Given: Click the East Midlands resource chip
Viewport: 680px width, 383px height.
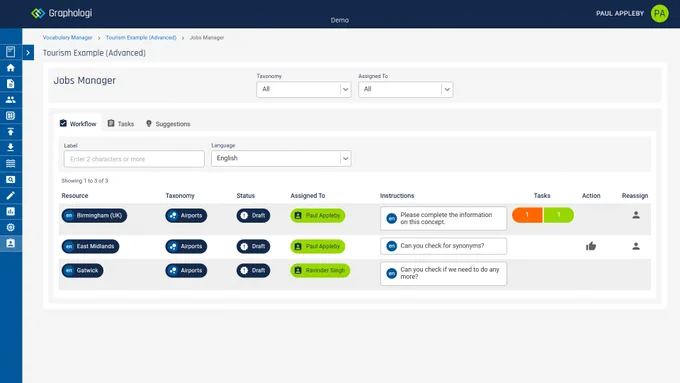Looking at the screenshot, I should click(x=90, y=246).
